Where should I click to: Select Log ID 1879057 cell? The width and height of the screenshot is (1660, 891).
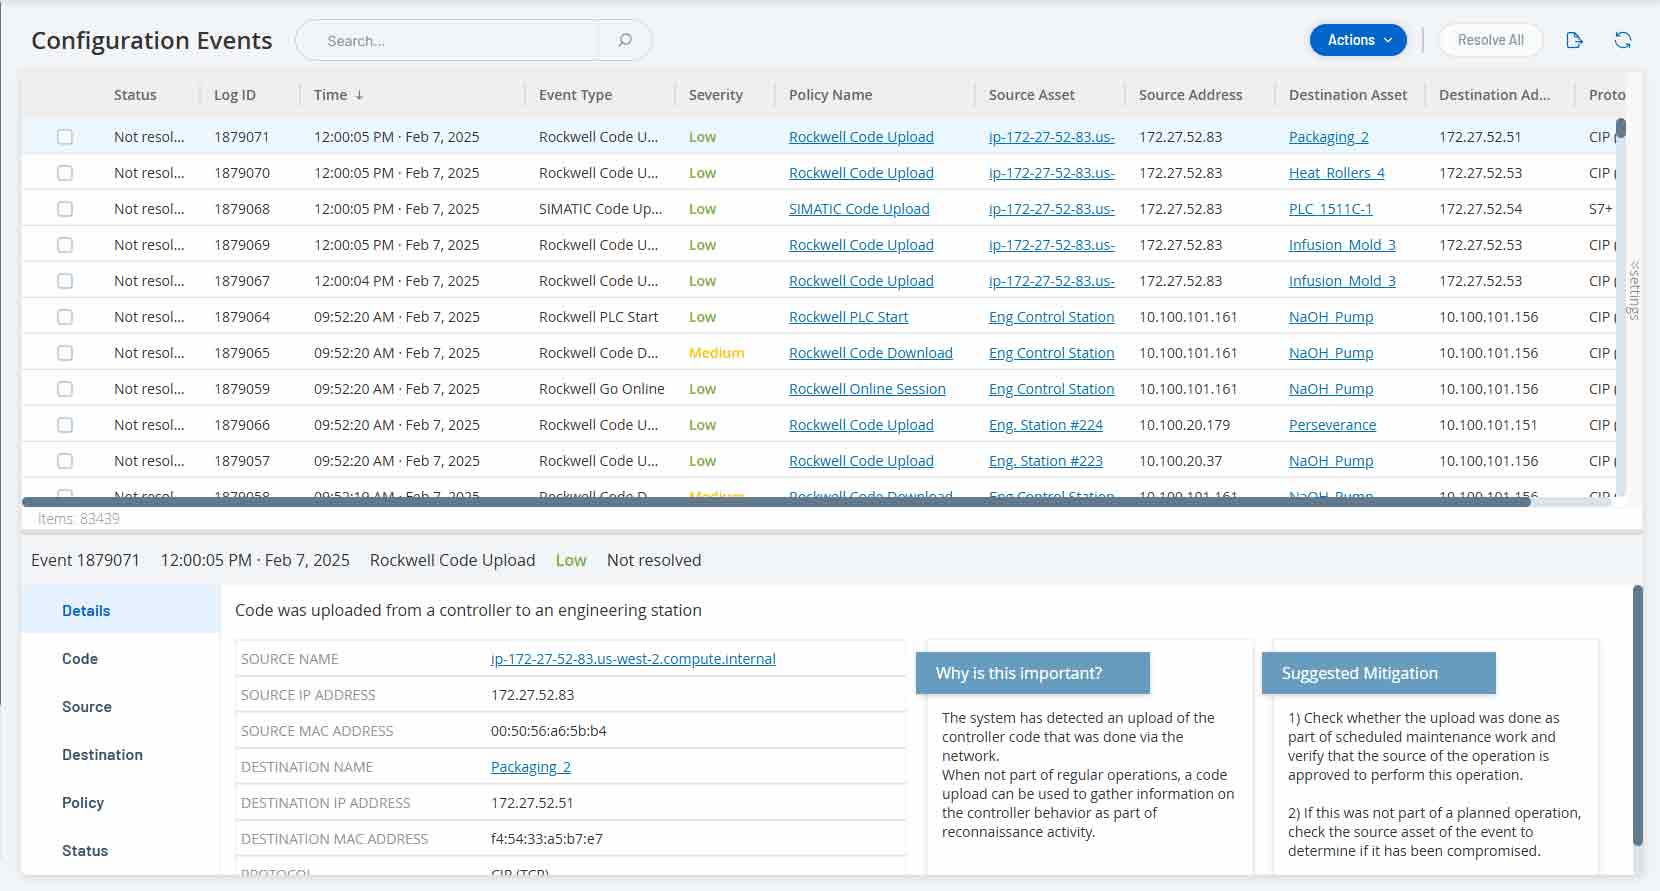(242, 461)
